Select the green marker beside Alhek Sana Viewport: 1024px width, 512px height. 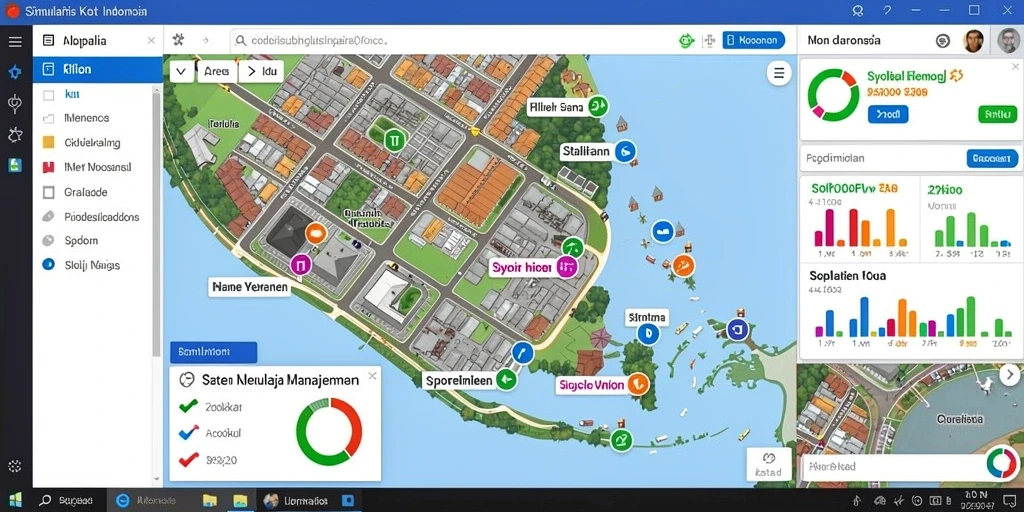(x=598, y=106)
